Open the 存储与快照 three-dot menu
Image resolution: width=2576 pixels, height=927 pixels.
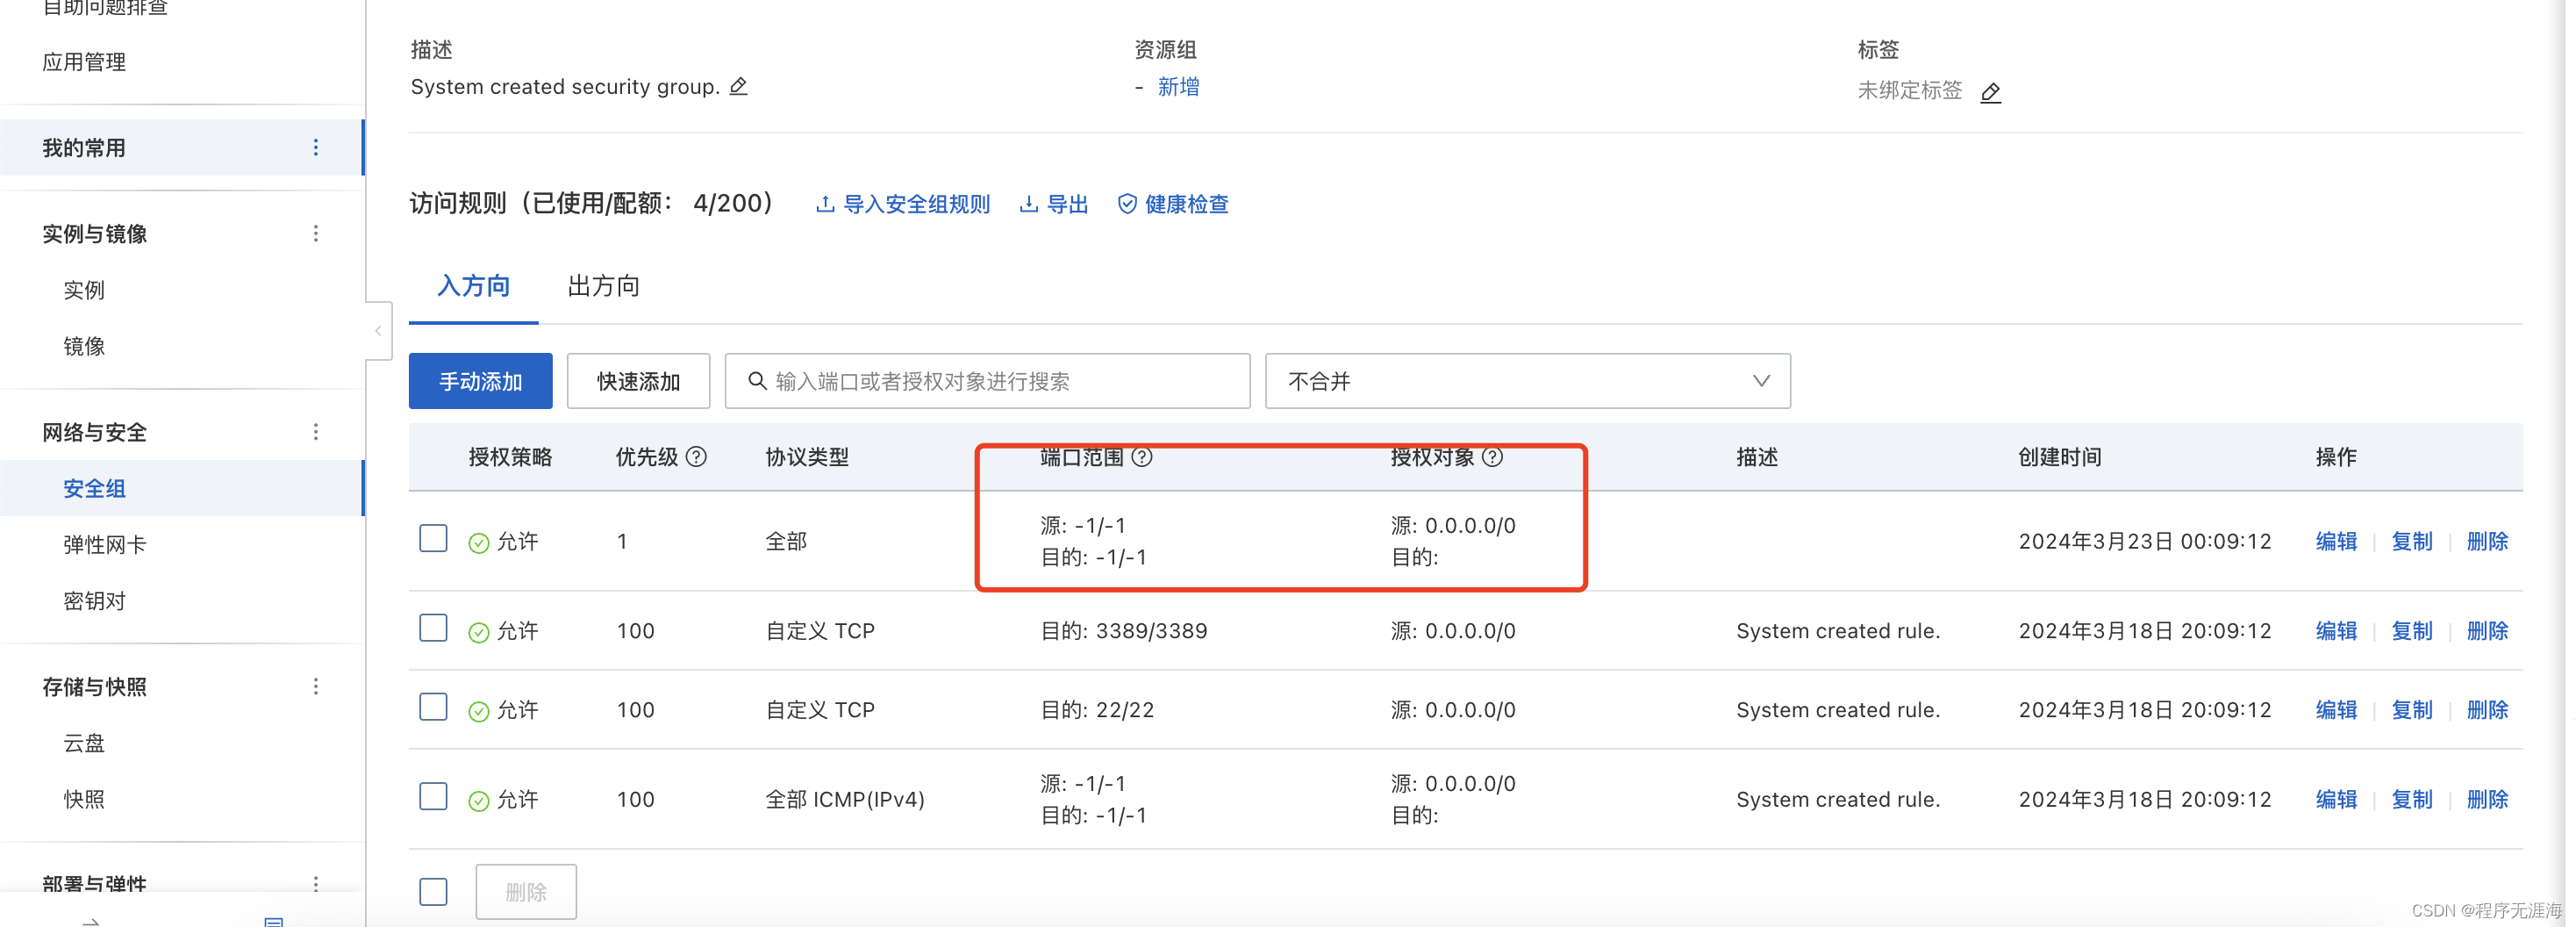[x=316, y=686]
